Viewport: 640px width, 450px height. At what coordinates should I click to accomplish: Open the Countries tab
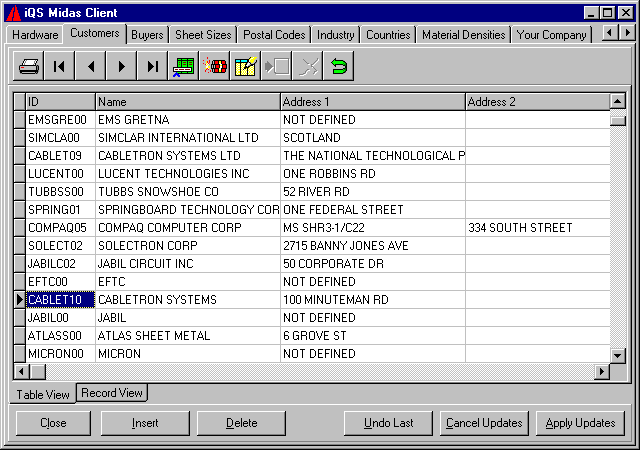click(388, 35)
